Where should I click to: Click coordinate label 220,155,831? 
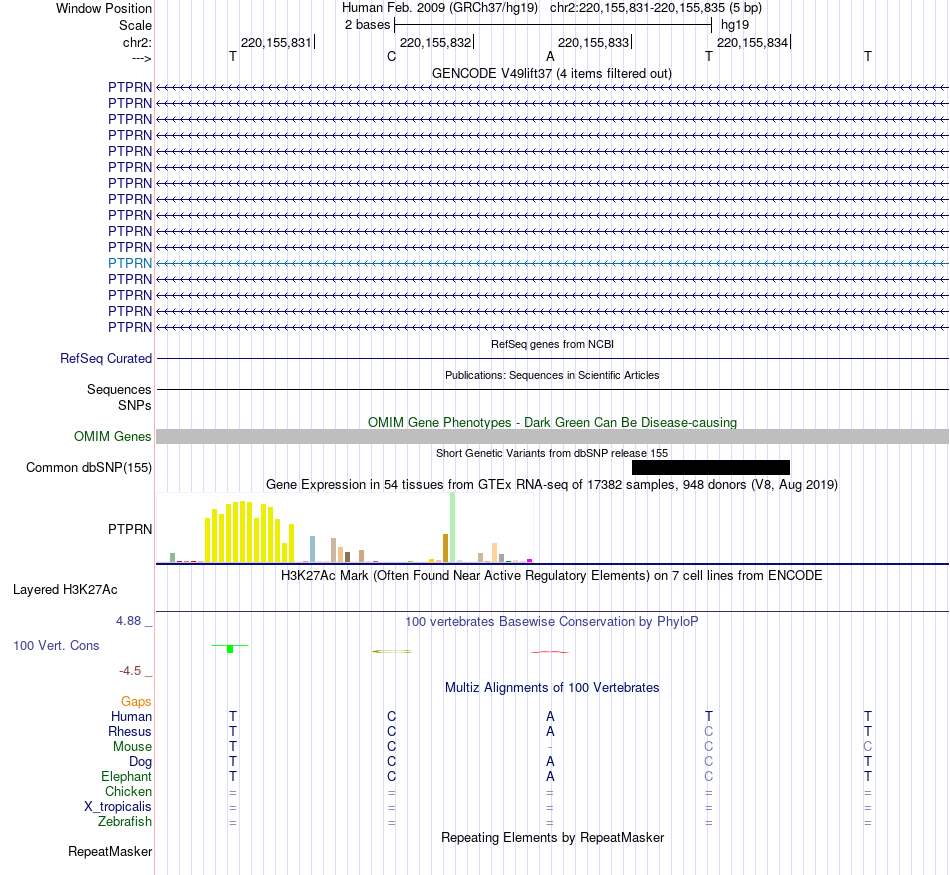point(276,42)
